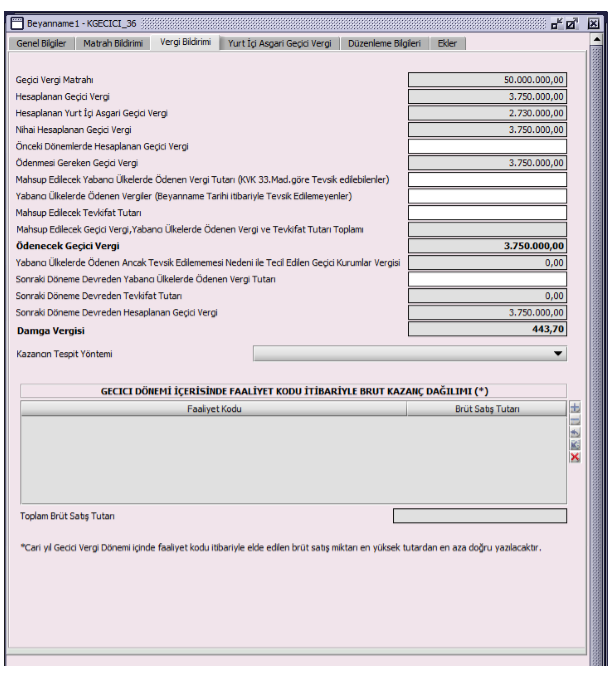612x674 pixels.
Task: Click the Mahsup Edilecek Yabancı Ülkelerde Ödenen Vergi field
Action: 487,180
